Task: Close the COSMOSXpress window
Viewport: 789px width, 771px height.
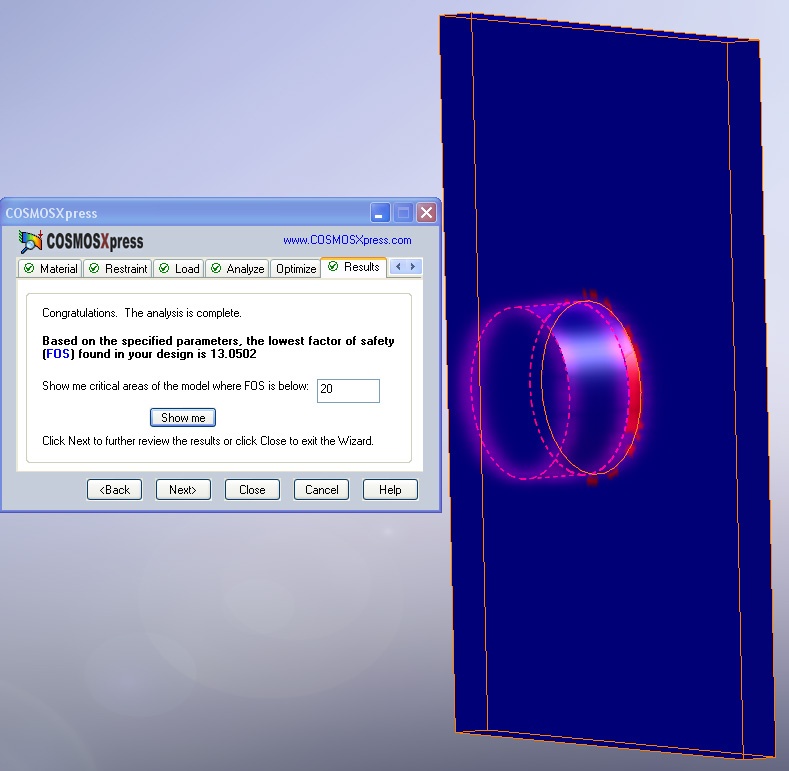Action: (427, 213)
